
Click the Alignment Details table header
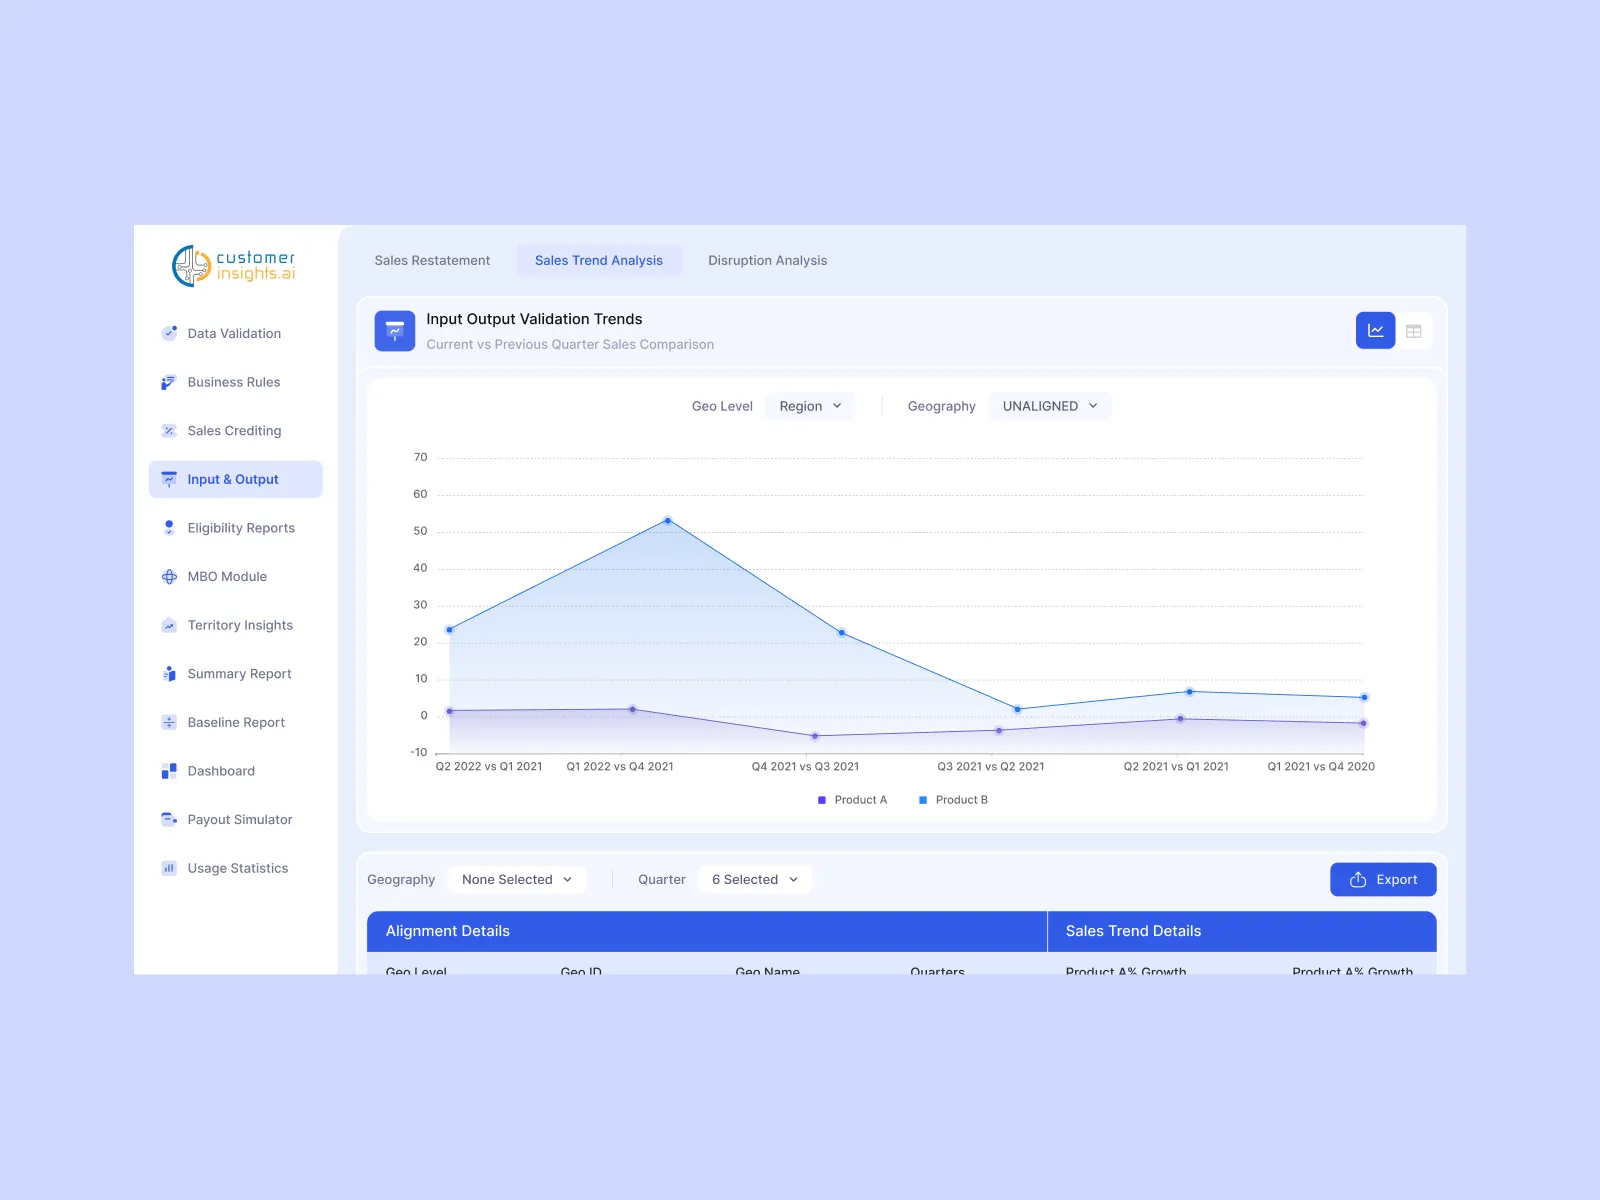point(707,931)
